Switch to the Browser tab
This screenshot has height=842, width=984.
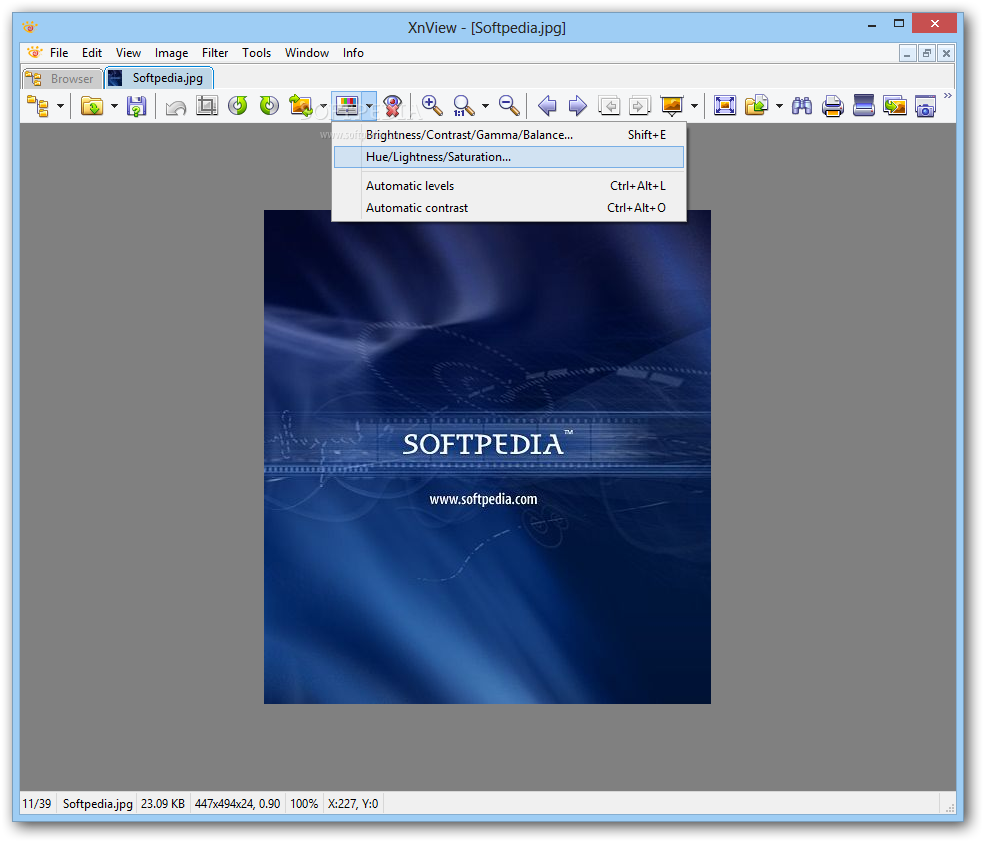pyautogui.click(x=62, y=78)
